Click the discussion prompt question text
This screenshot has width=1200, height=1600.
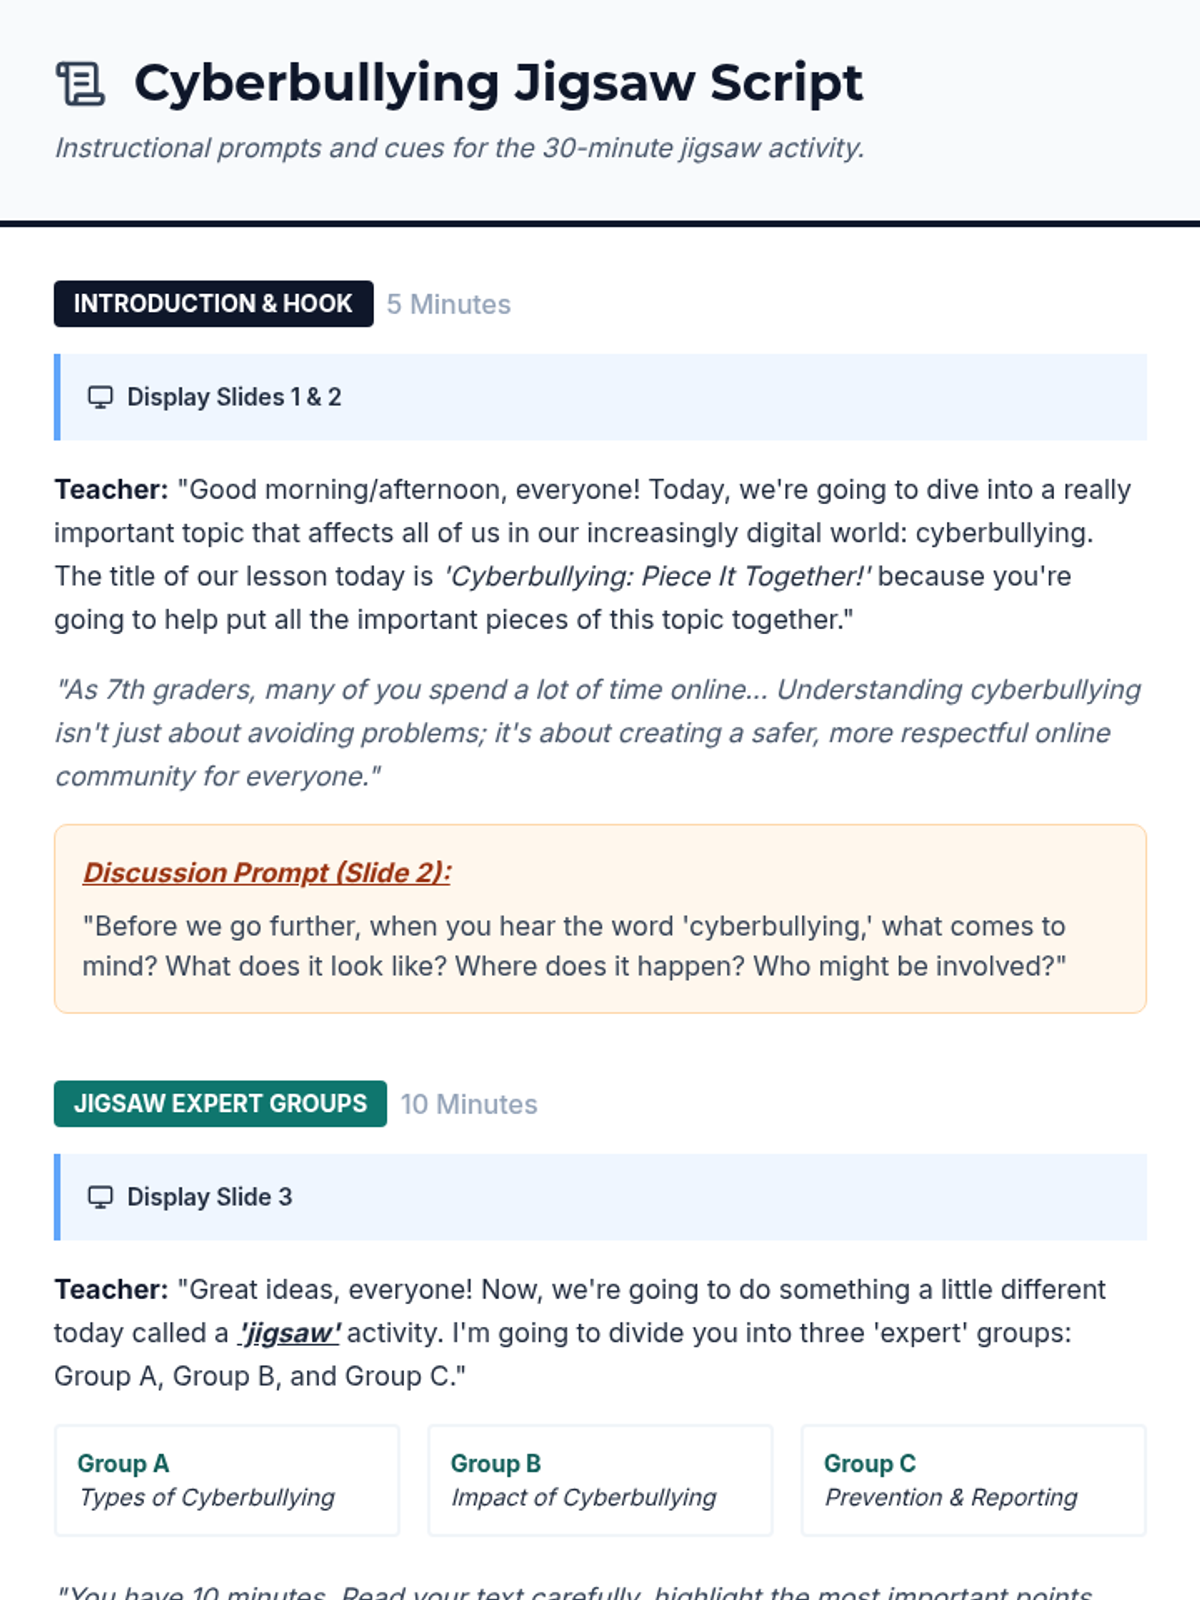click(x=574, y=946)
